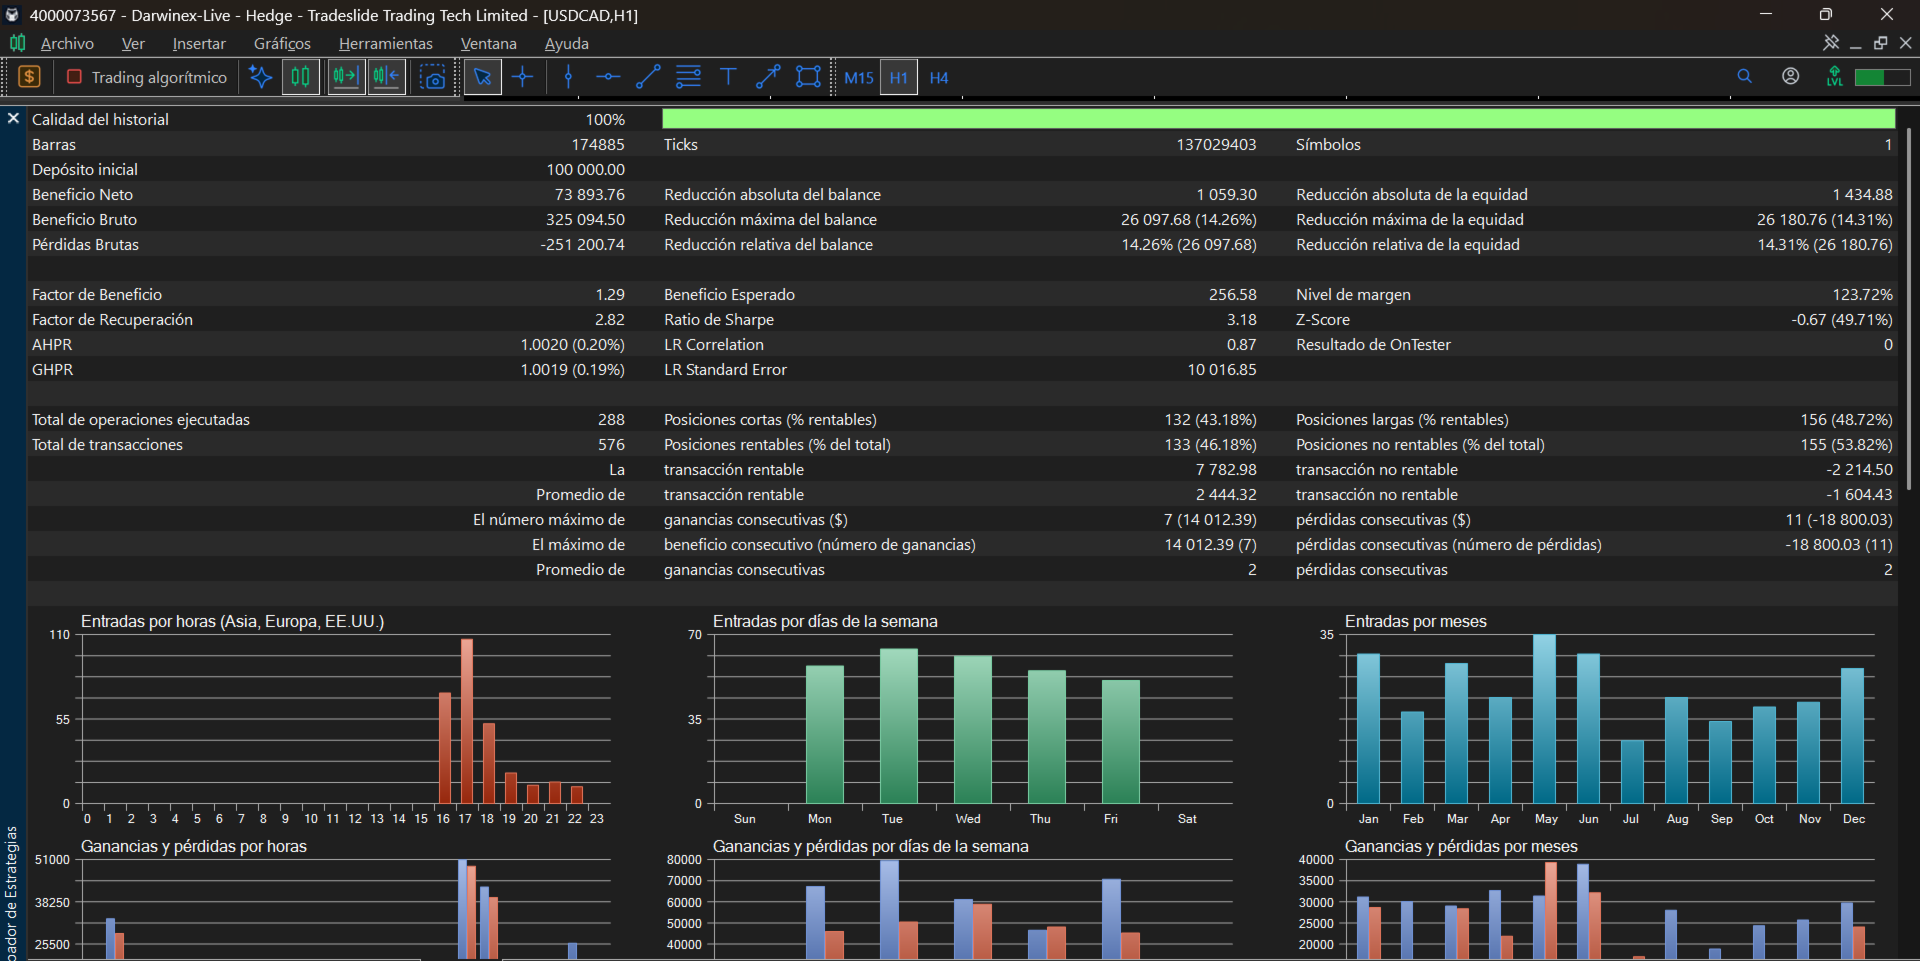
Task: Open the sparkle AI assistant icon
Action: tap(260, 77)
